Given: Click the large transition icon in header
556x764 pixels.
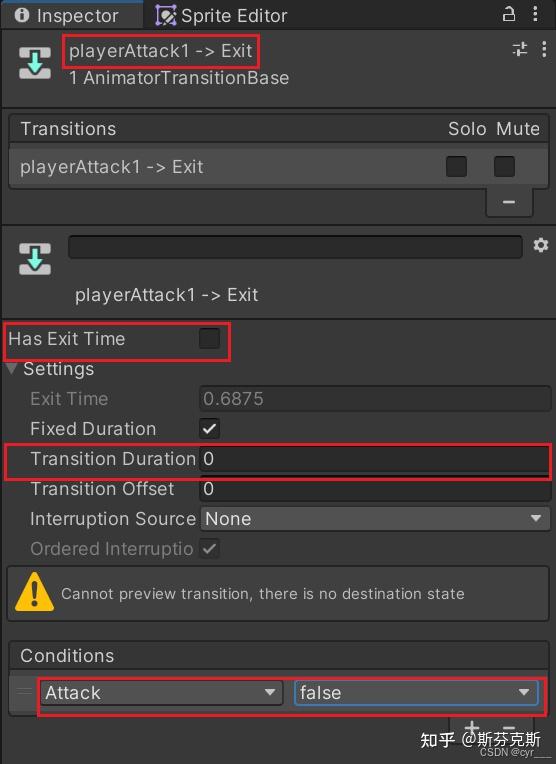Looking at the screenshot, I should point(35,63).
